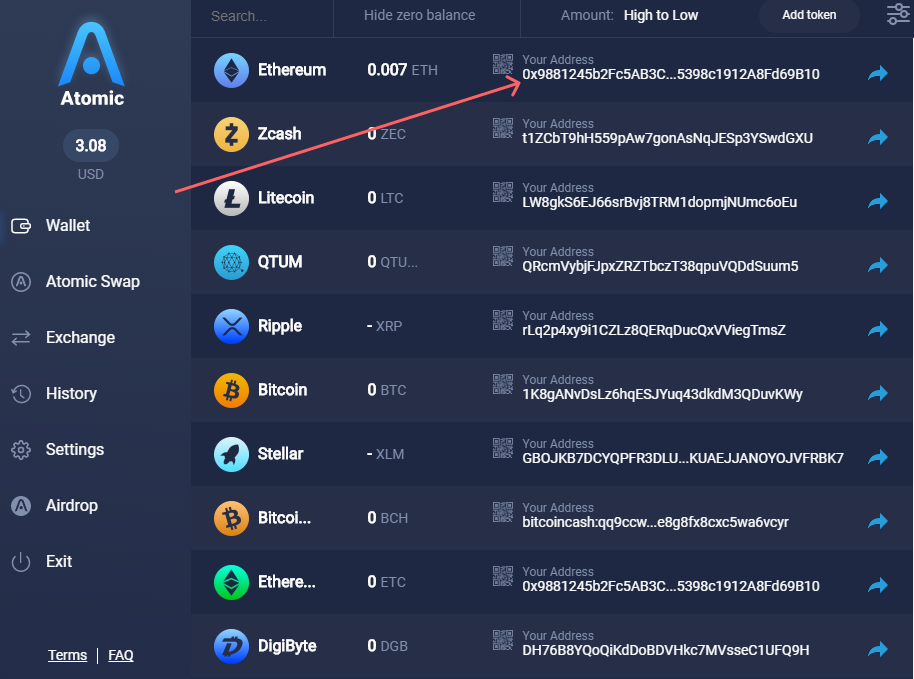Viewport: 914px width, 679px height.
Task: Click the send arrow for Ethereum Classic ETC
Action: coord(878,586)
